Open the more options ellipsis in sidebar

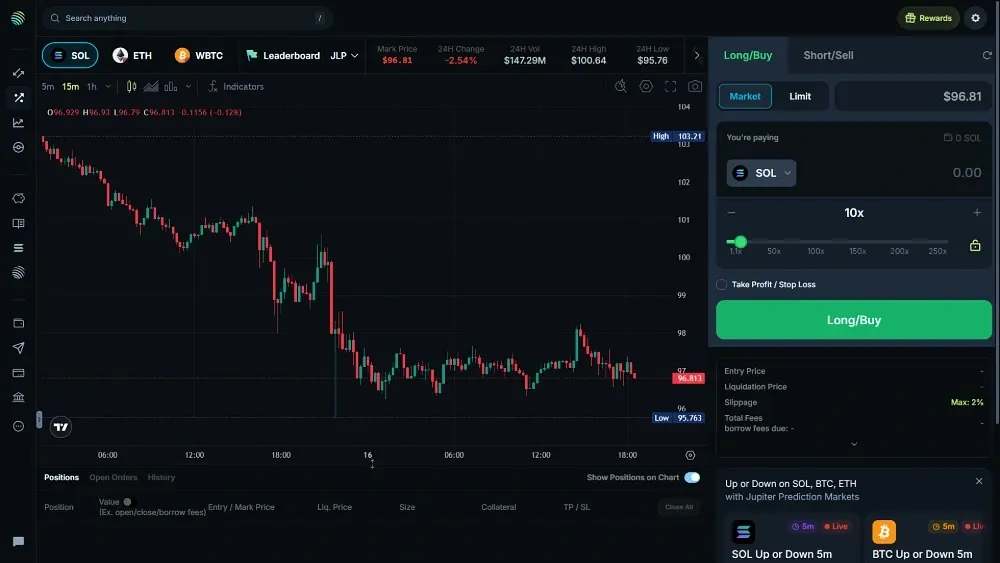18,426
